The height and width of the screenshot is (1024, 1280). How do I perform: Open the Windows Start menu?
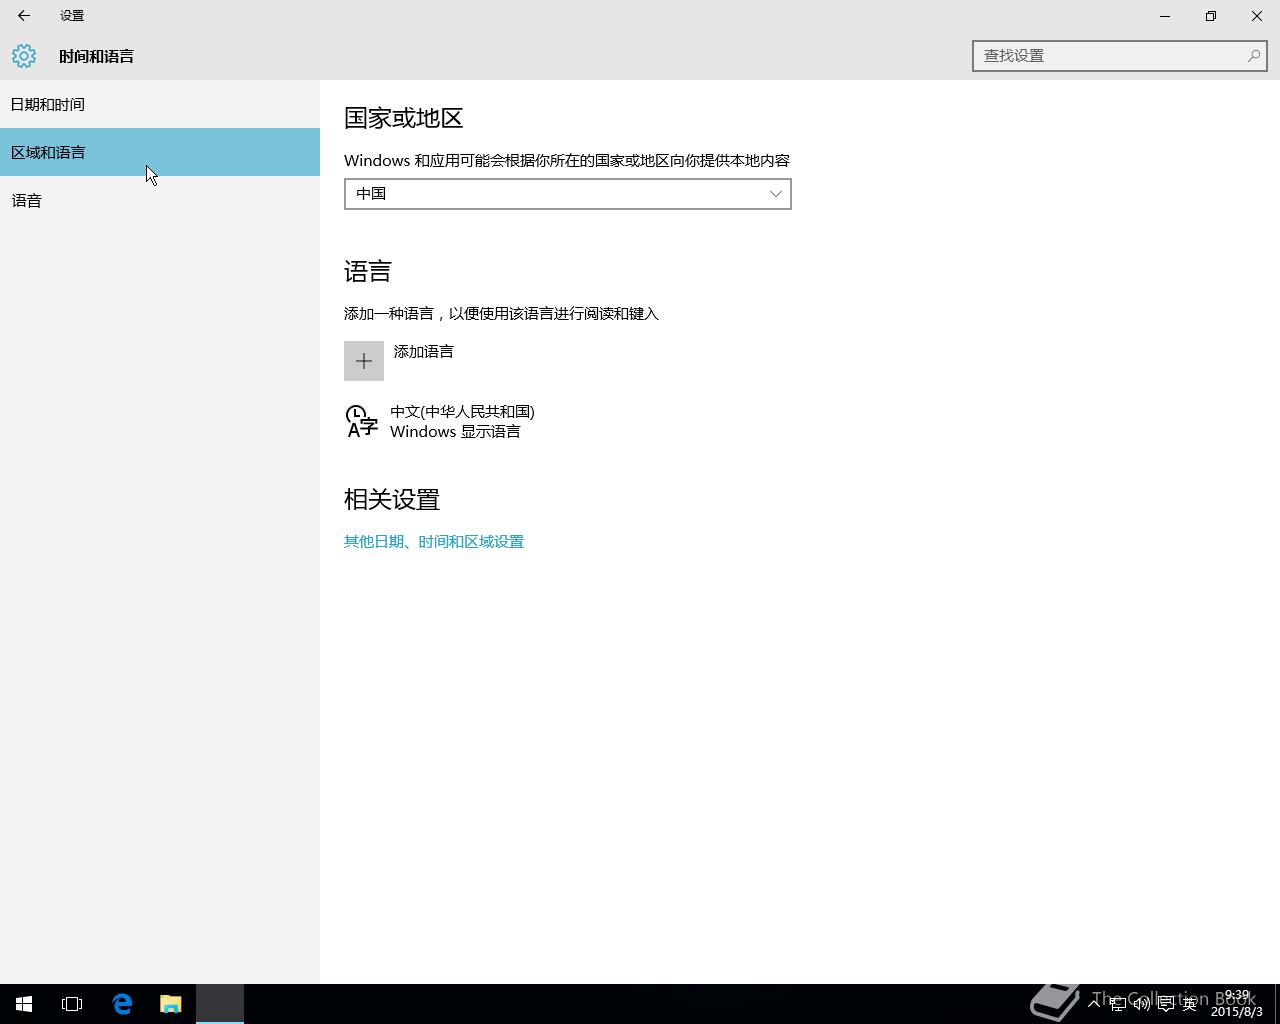pyautogui.click(x=24, y=1004)
